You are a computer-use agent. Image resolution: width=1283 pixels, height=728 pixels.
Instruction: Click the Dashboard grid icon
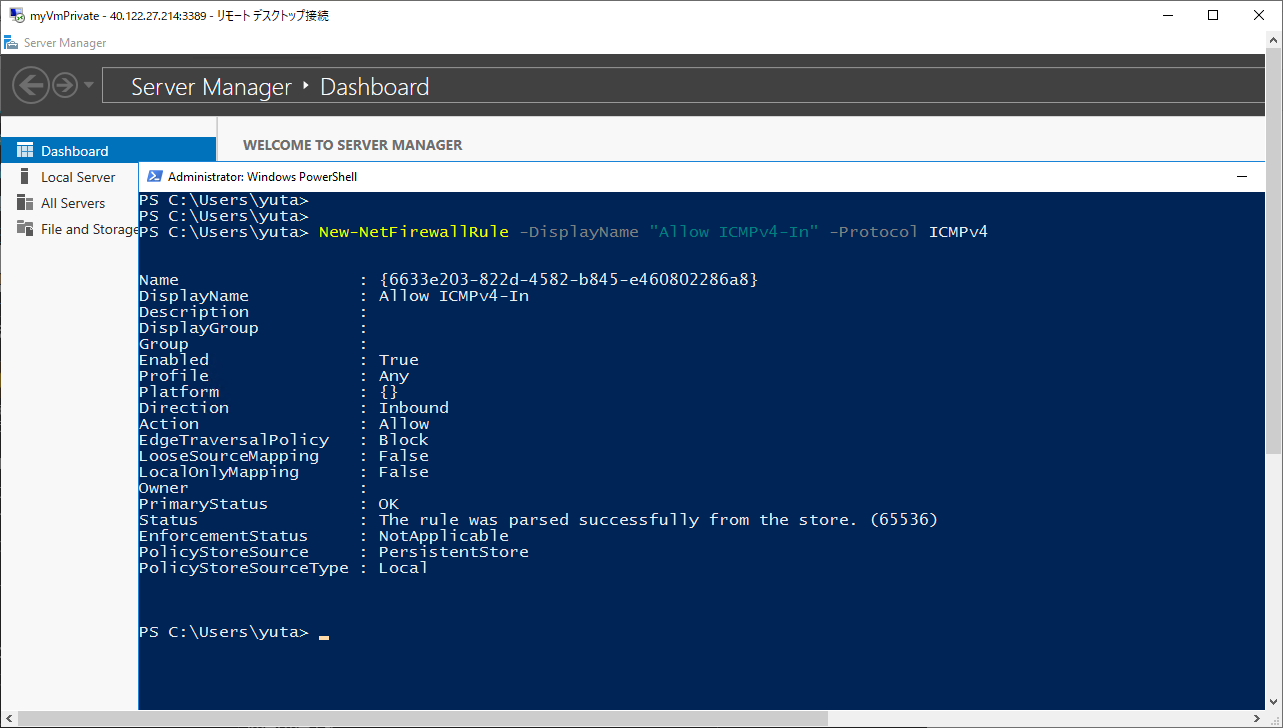(25, 151)
